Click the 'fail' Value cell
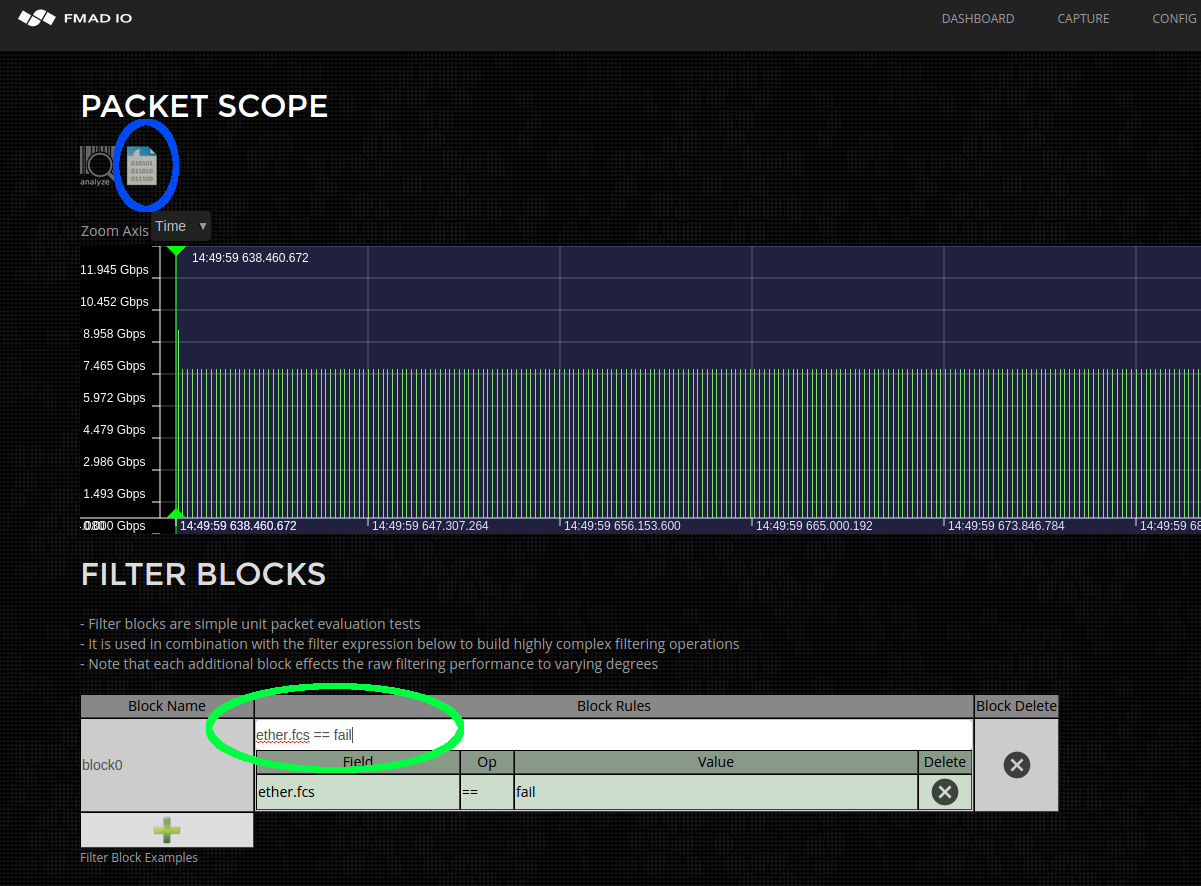 (x=715, y=792)
